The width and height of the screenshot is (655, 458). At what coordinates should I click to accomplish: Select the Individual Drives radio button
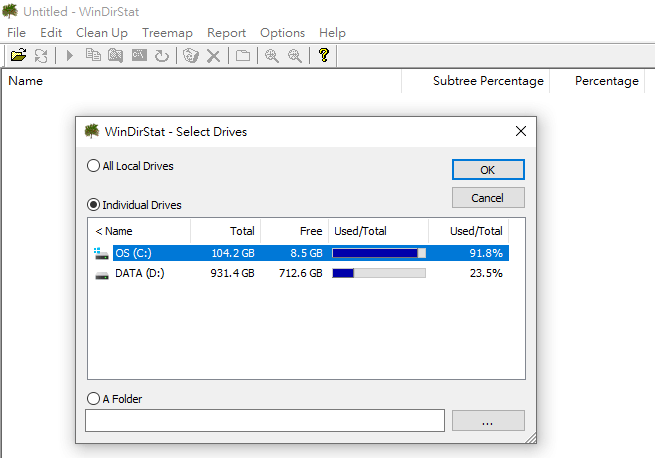[93, 205]
